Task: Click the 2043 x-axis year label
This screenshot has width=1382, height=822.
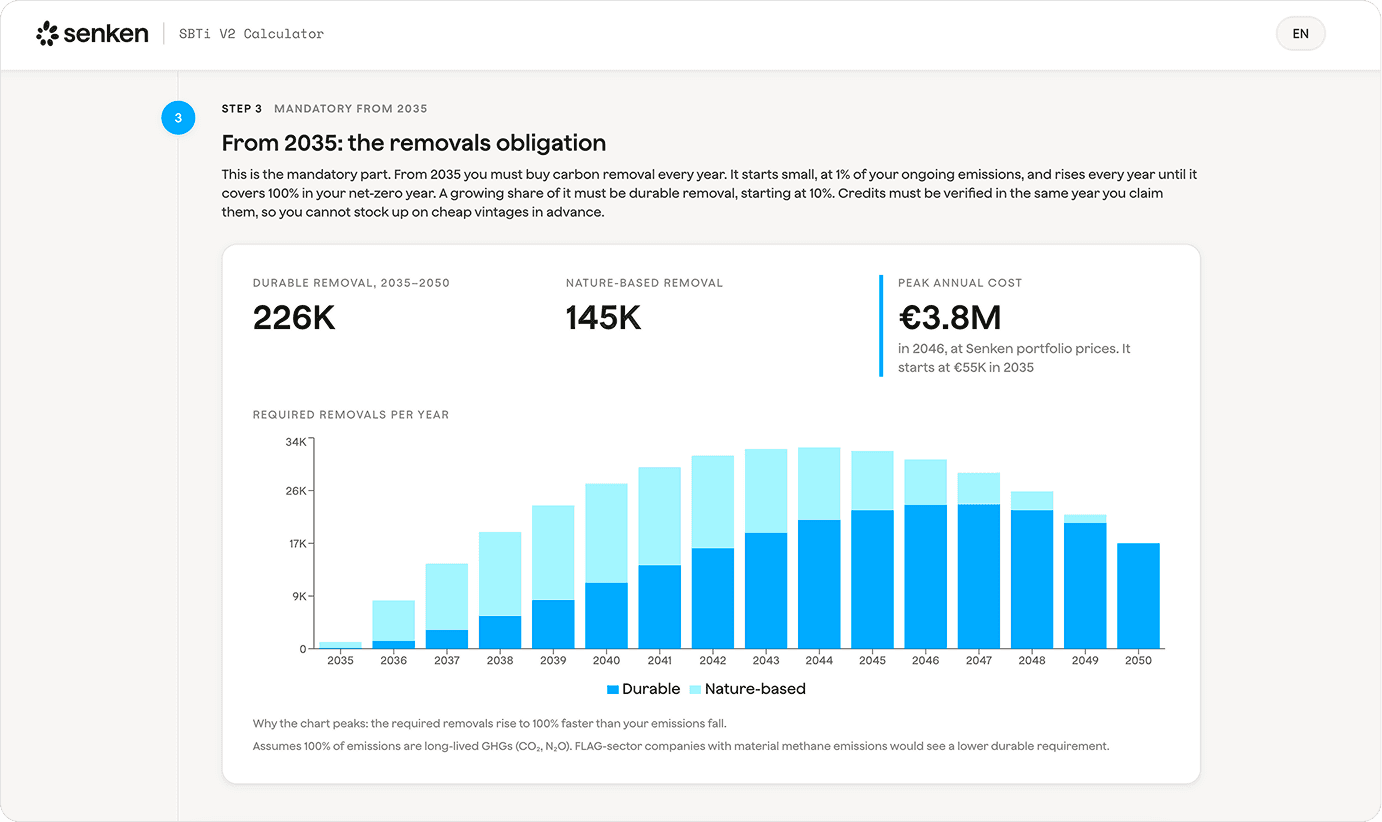Action: tap(766, 660)
